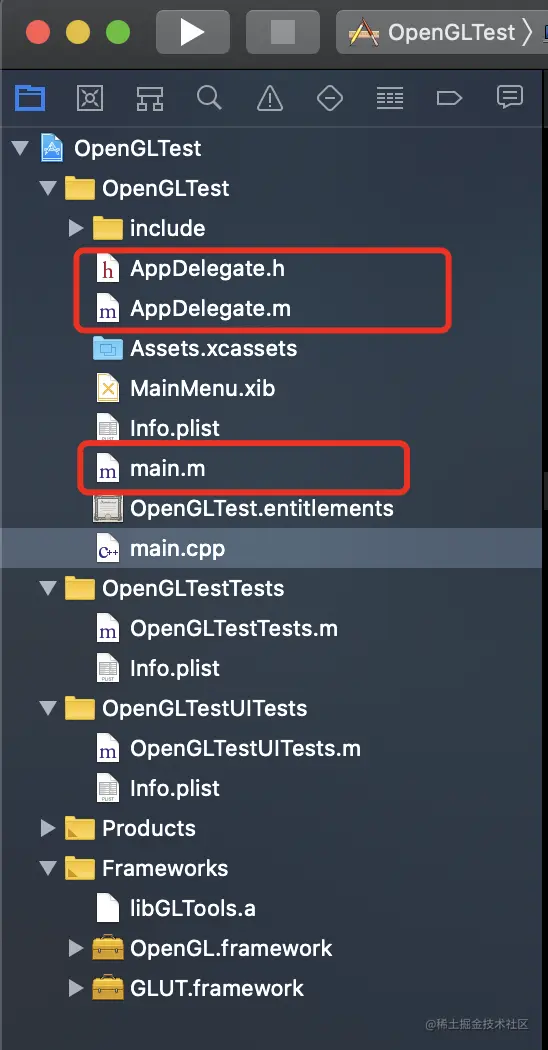Open the Test navigator diamond icon

[x=329, y=98]
